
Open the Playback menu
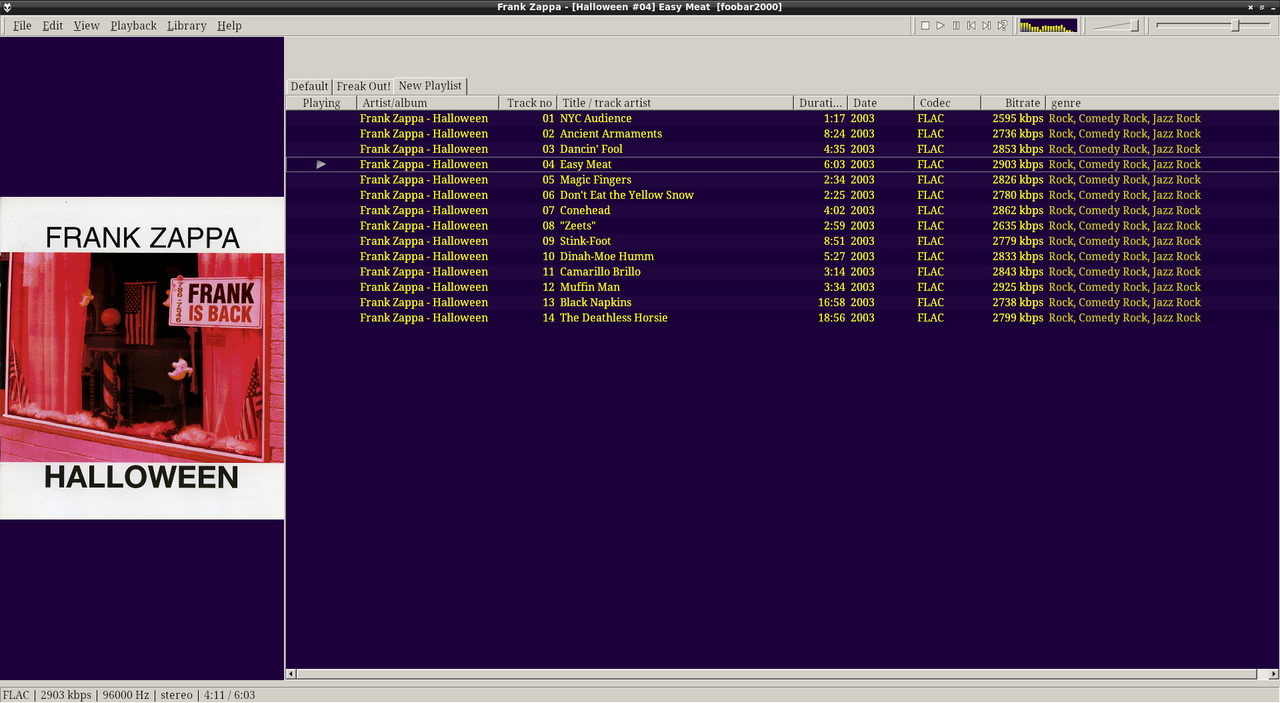(x=133, y=25)
